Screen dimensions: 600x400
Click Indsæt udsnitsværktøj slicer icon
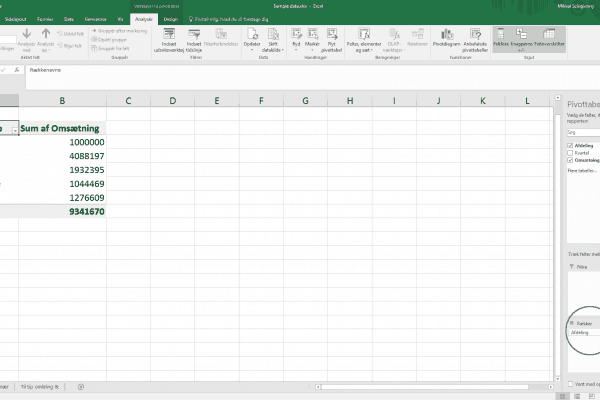tap(169, 38)
